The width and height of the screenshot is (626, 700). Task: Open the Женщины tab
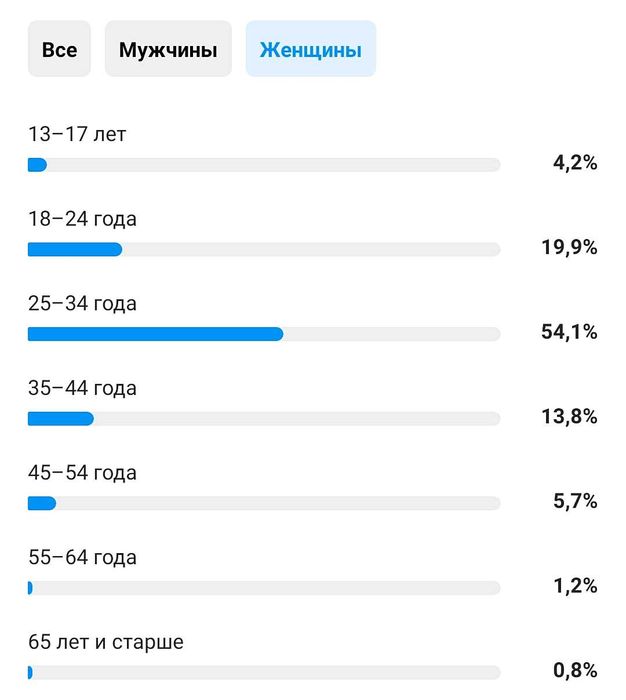point(311,49)
